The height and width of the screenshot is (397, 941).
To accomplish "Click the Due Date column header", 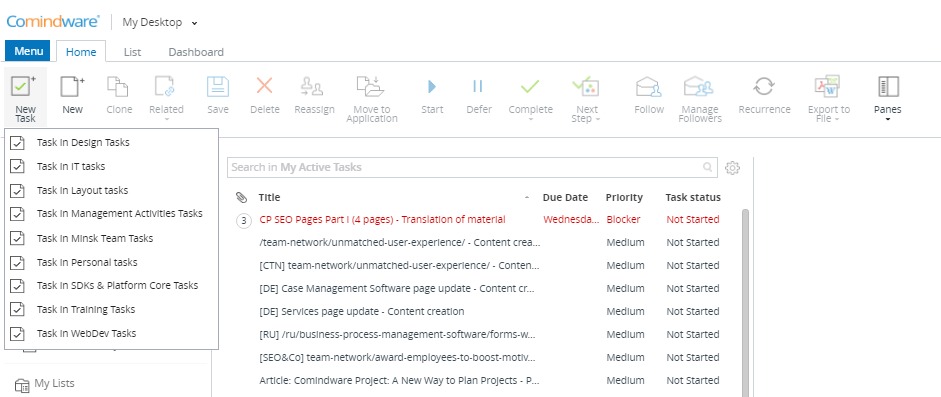I will click(x=565, y=197).
